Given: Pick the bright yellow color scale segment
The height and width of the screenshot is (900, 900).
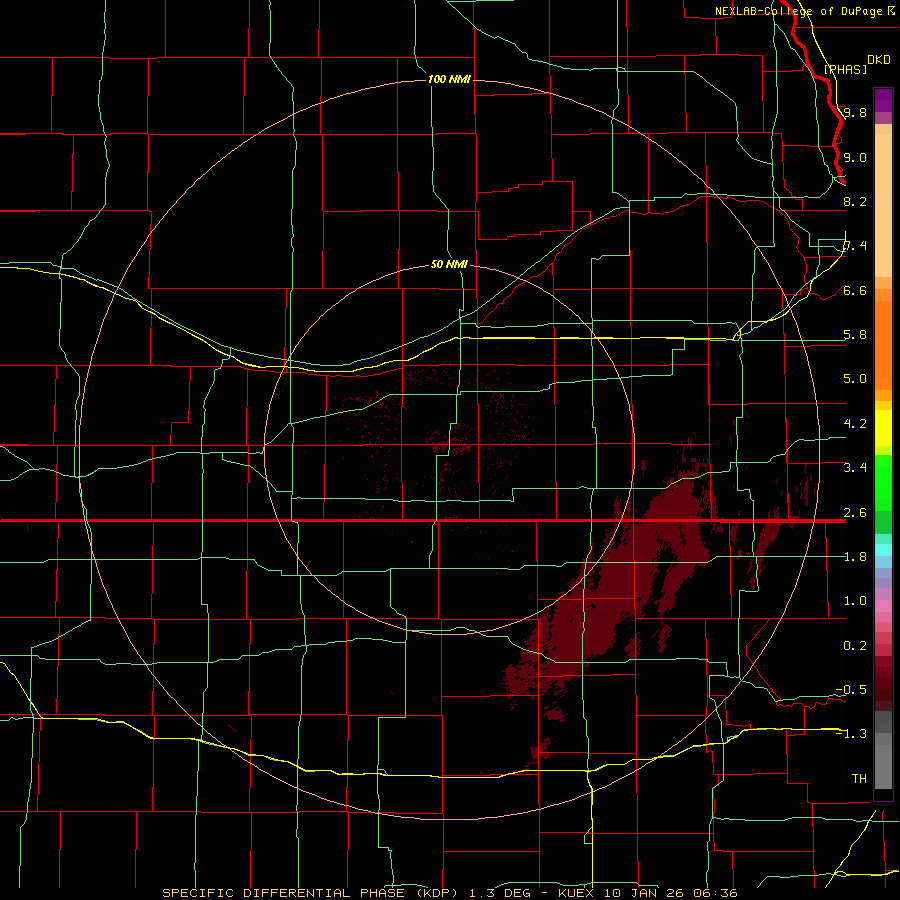Looking at the screenshot, I should (883, 428).
